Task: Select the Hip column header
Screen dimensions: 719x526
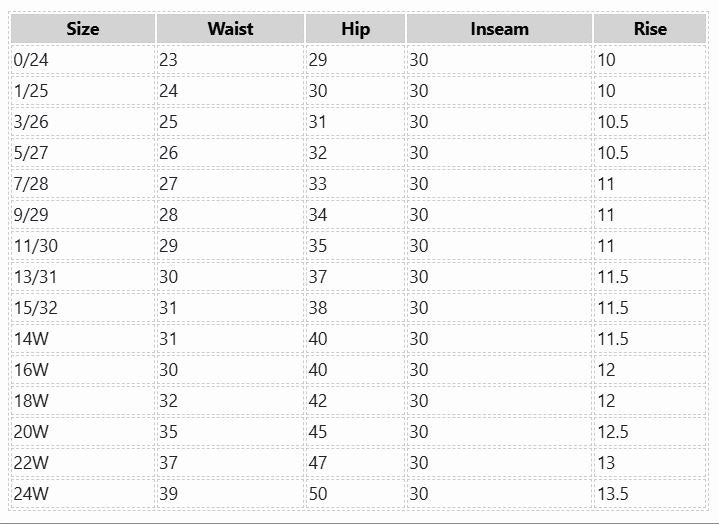Action: coord(355,29)
